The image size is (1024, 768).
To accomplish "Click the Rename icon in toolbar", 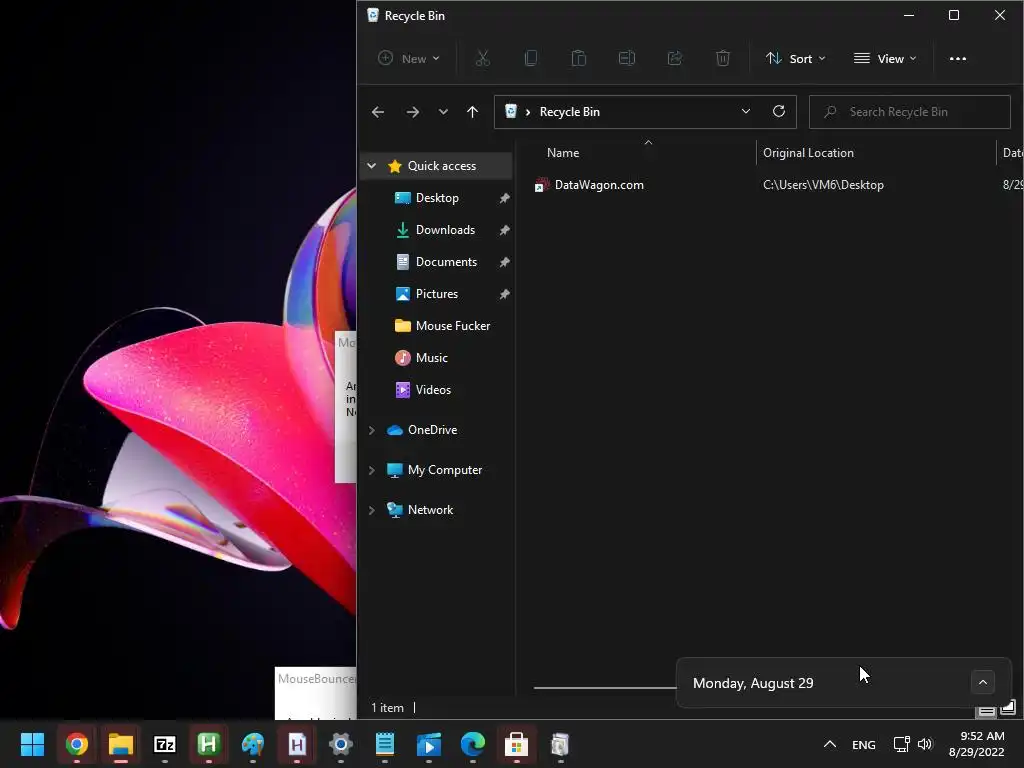I will click(627, 59).
